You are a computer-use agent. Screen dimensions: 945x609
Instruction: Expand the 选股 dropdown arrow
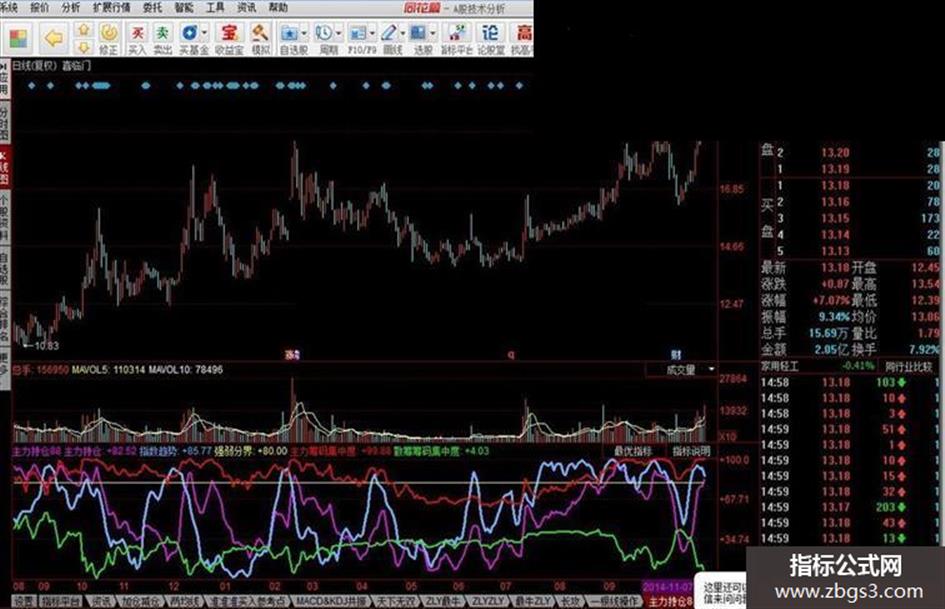point(432,33)
